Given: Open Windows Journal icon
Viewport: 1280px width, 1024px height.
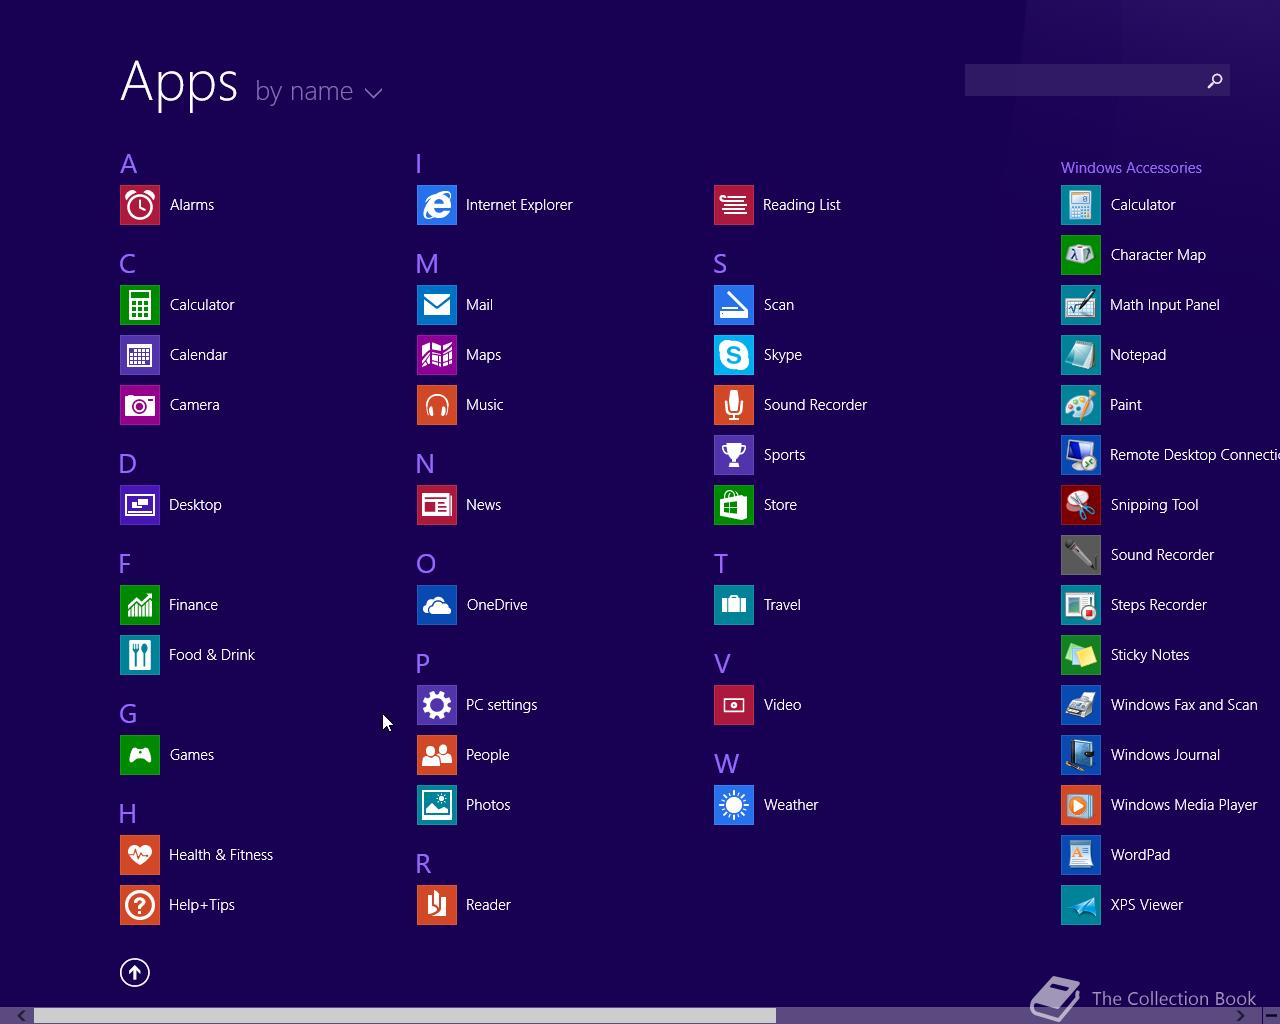Looking at the screenshot, I should (1081, 755).
